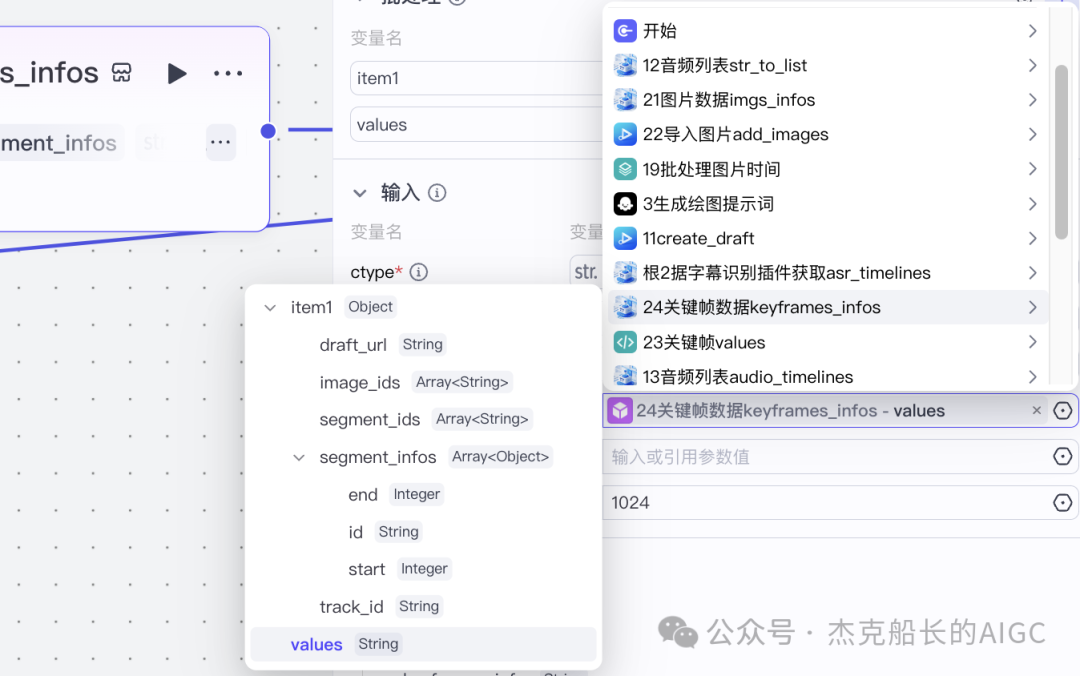Click the hexagon icon beside 1024 field
The height and width of the screenshot is (676, 1080).
1062,502
